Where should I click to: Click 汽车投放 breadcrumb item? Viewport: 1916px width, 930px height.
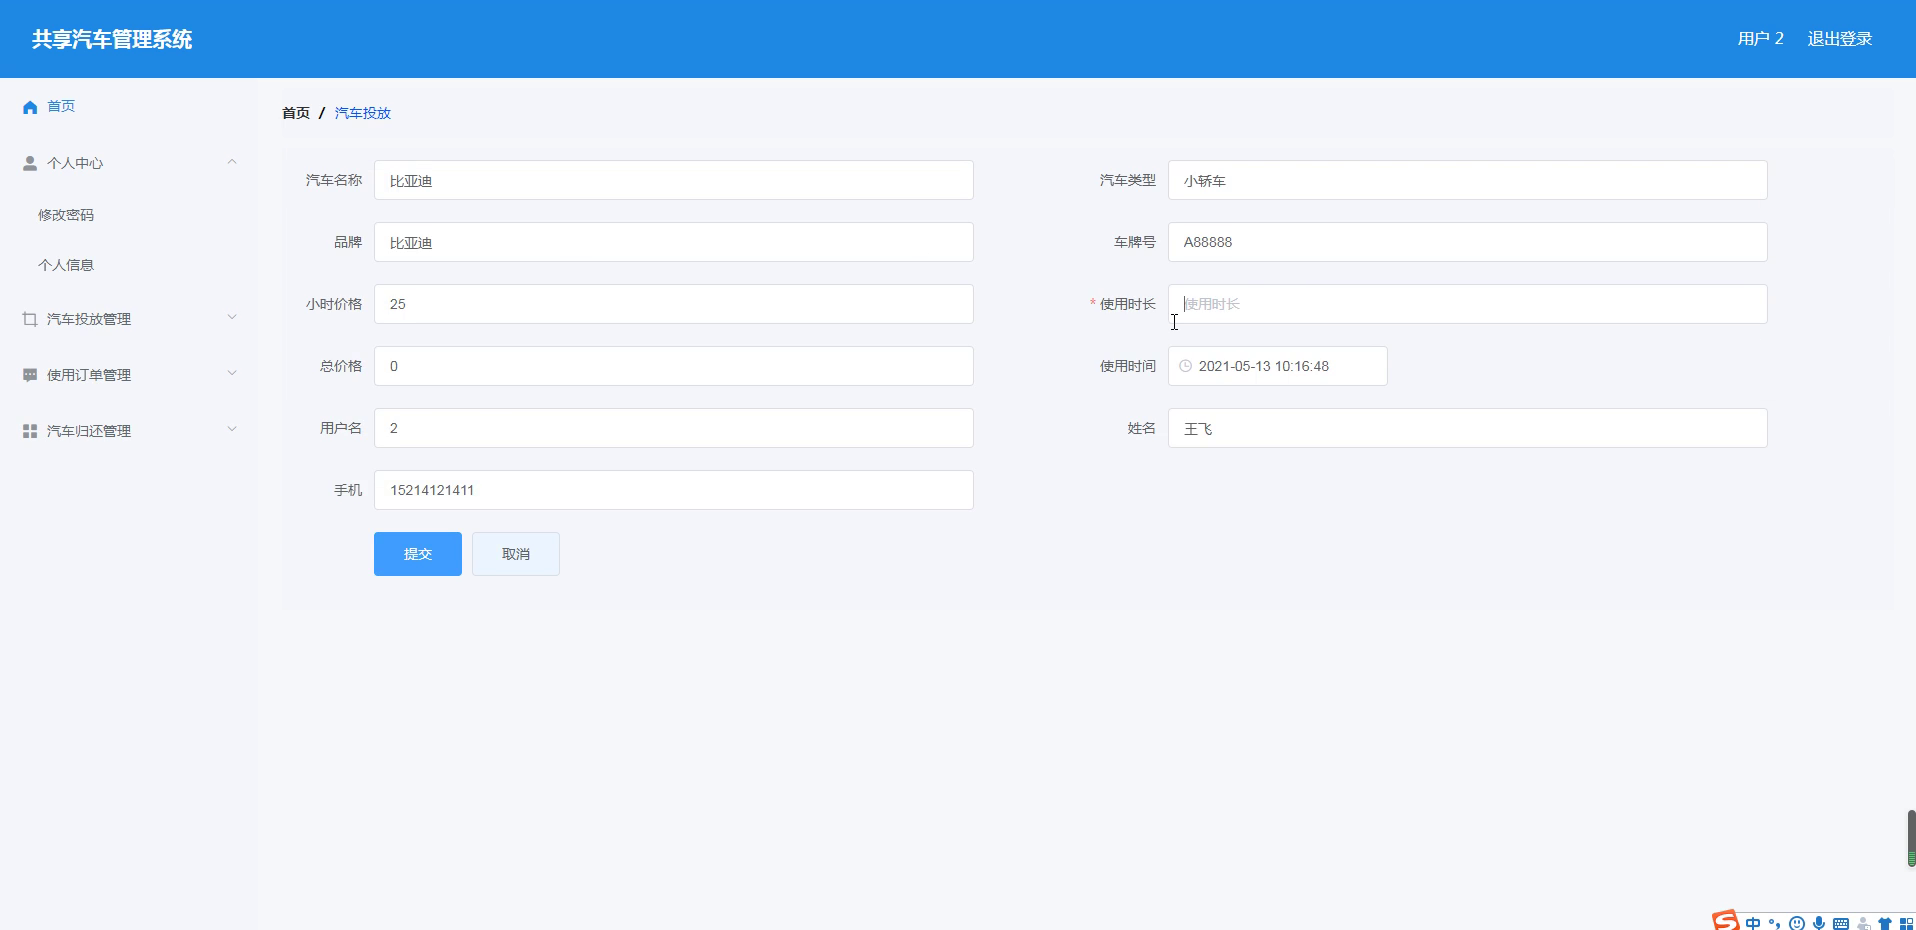coord(363,113)
